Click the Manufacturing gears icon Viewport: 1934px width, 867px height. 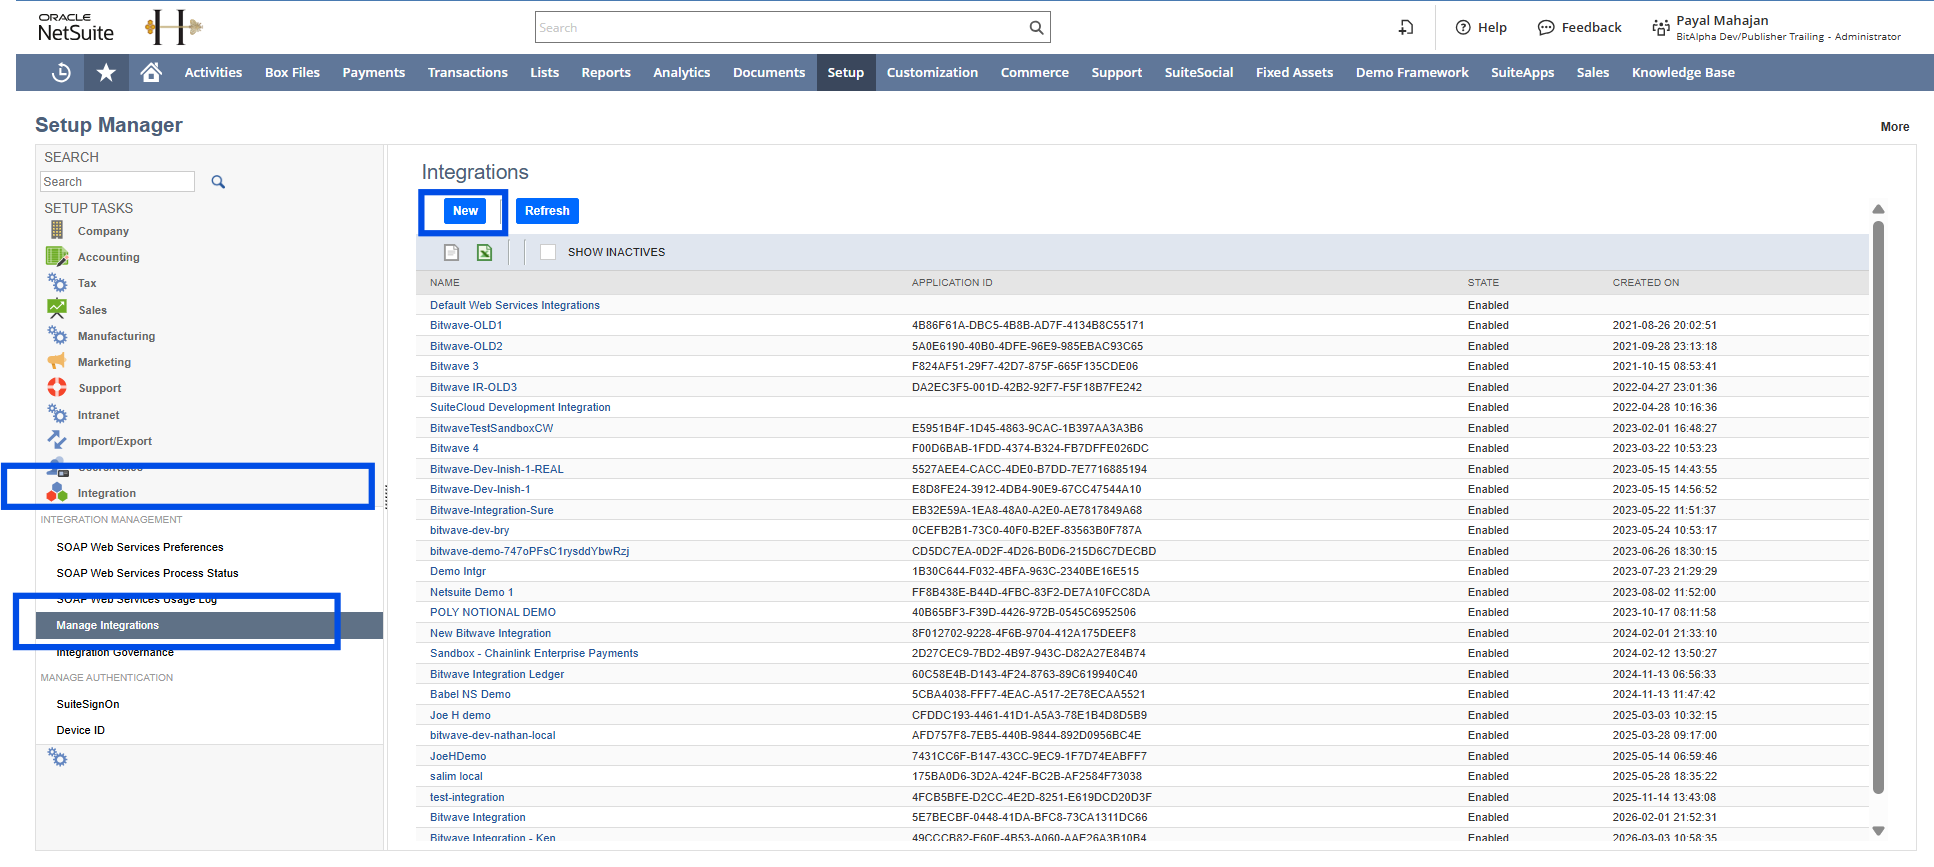[57, 335]
